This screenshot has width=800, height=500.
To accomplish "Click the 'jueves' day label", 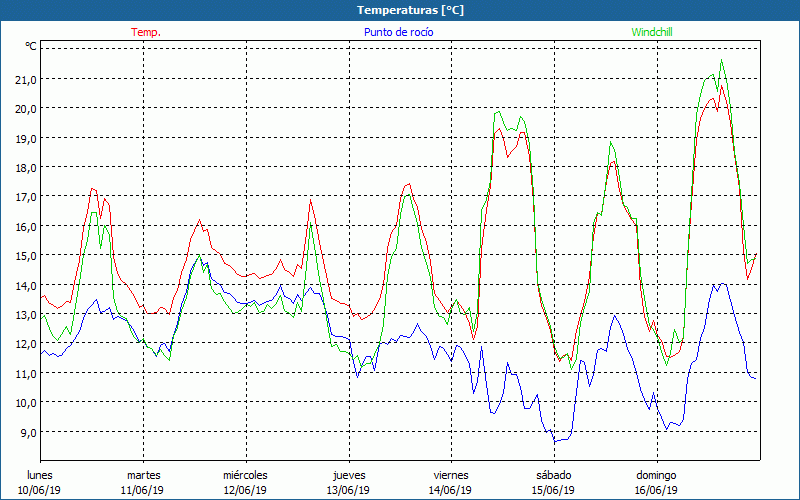I will pos(349,476).
